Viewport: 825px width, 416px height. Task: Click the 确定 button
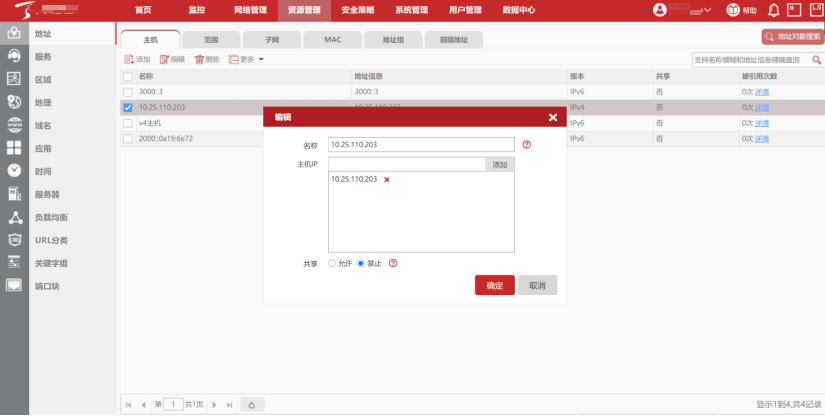coord(495,285)
